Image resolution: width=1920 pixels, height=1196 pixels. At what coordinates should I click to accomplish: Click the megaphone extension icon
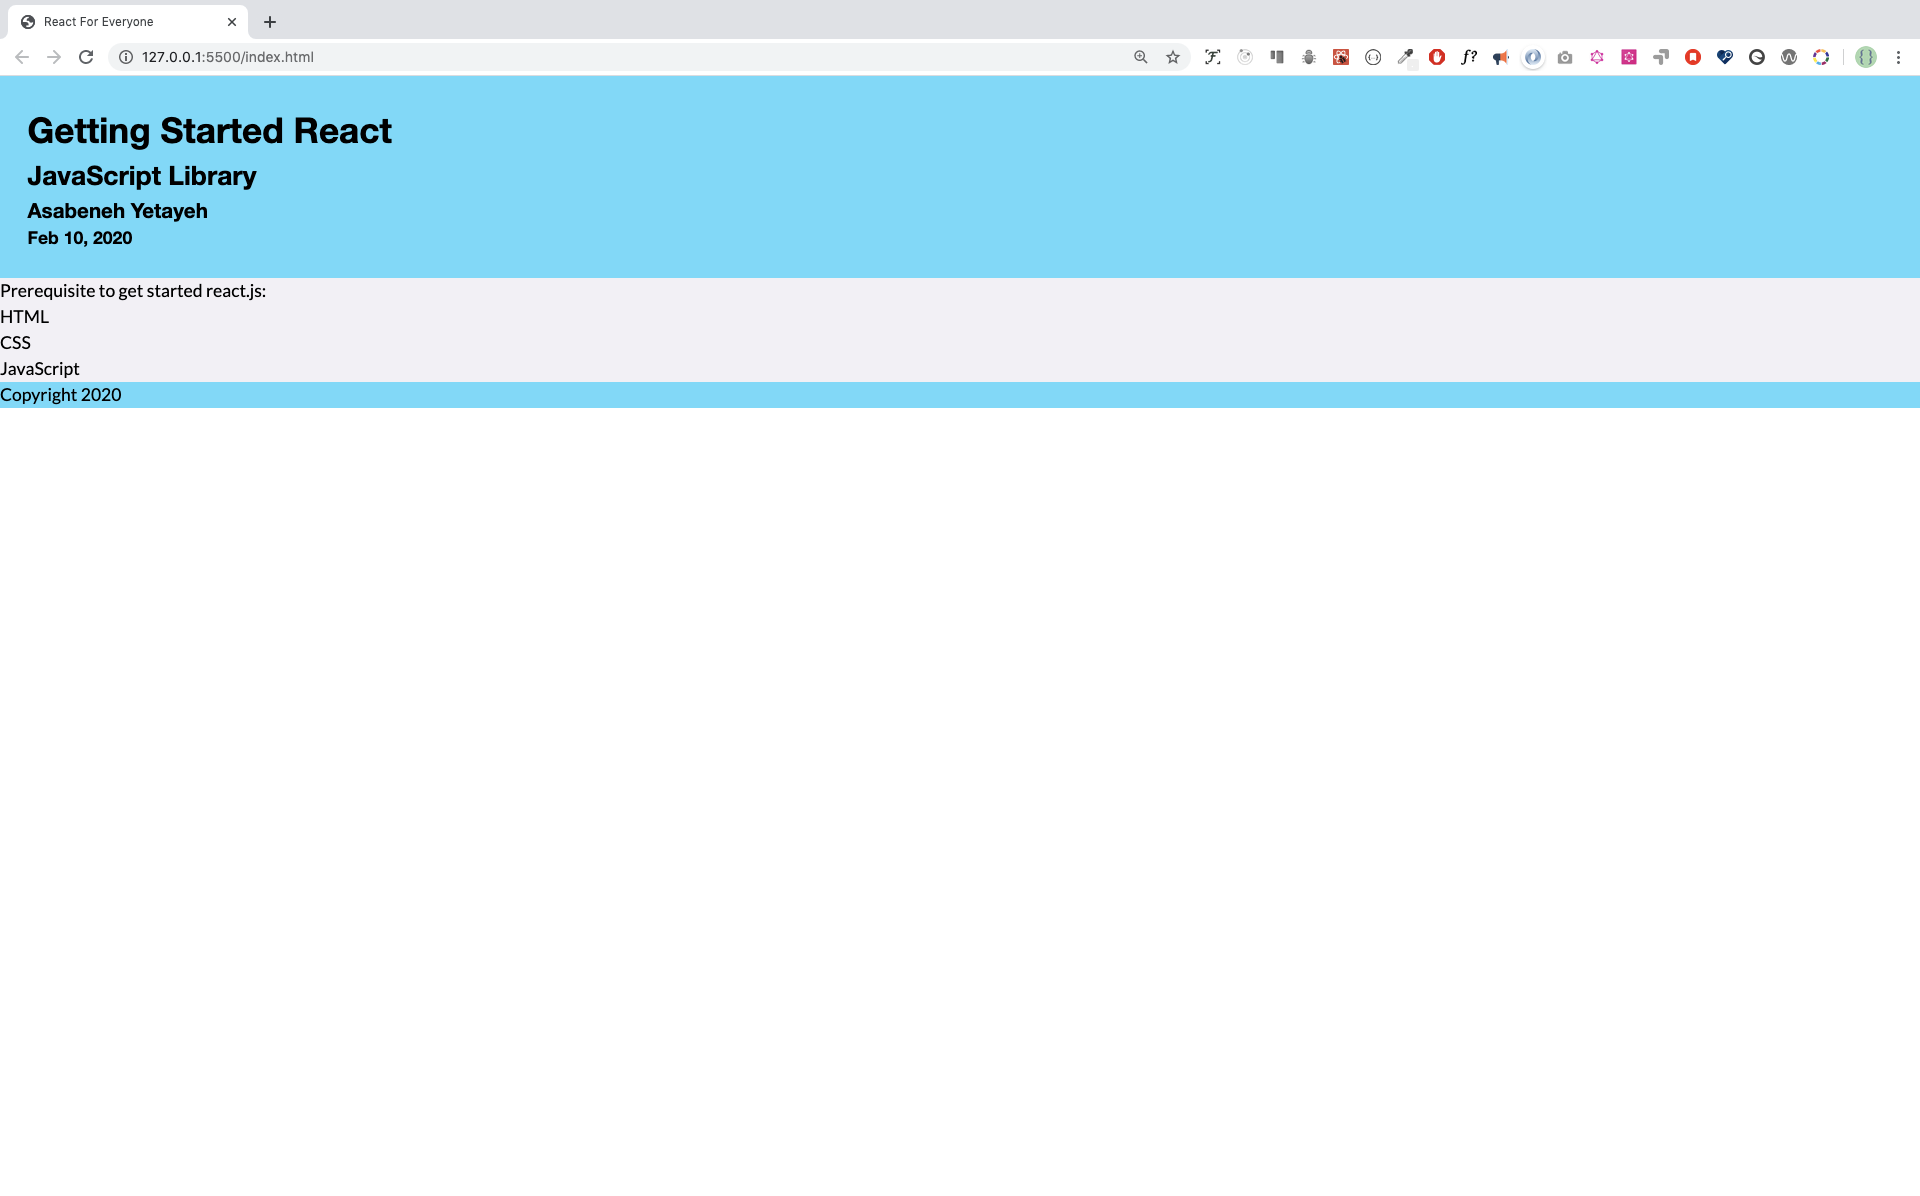(x=1501, y=57)
